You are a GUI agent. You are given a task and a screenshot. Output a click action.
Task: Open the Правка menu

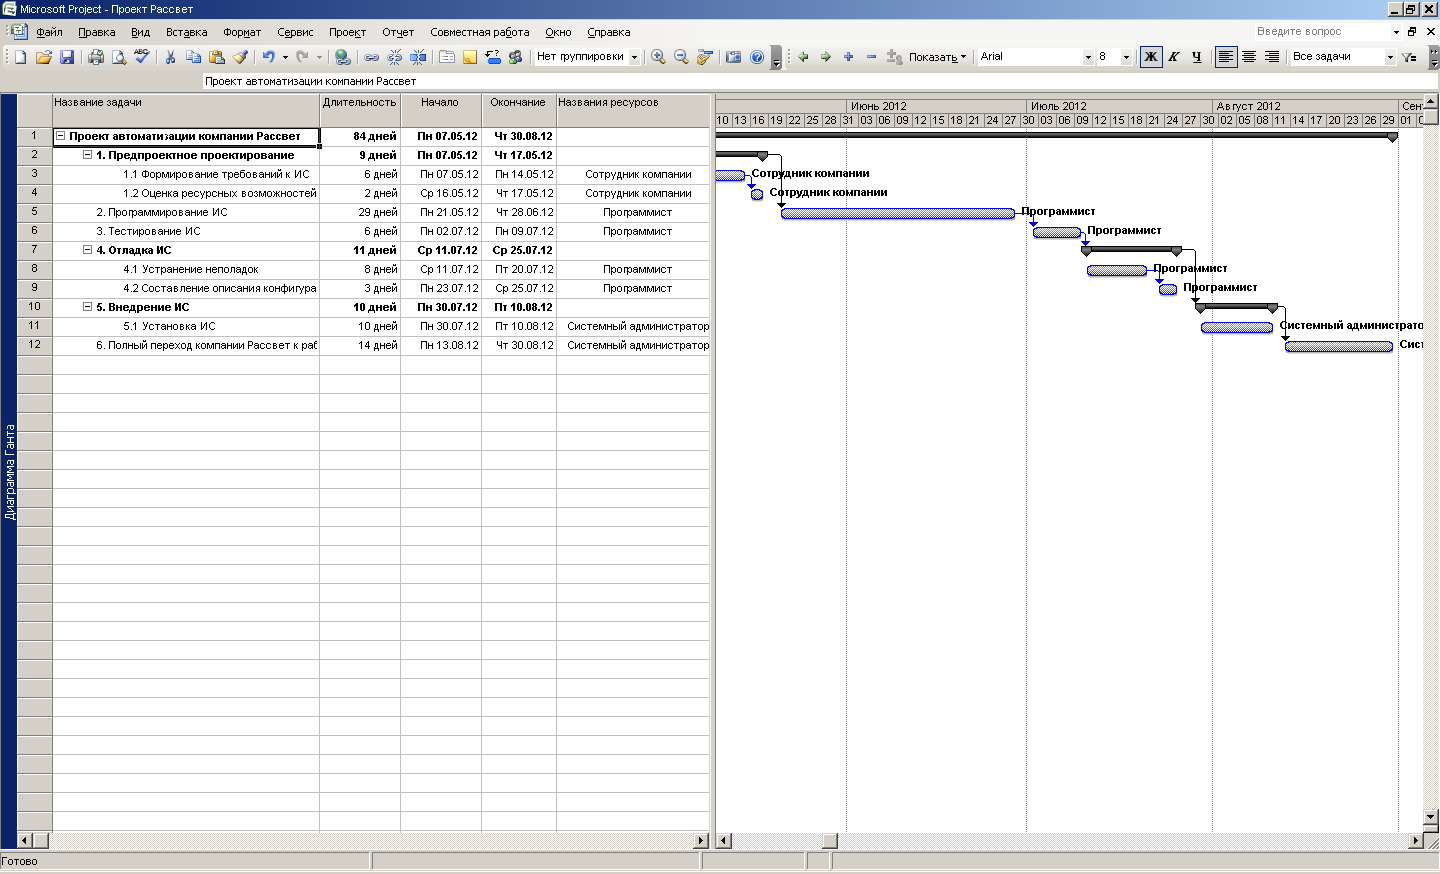point(97,32)
